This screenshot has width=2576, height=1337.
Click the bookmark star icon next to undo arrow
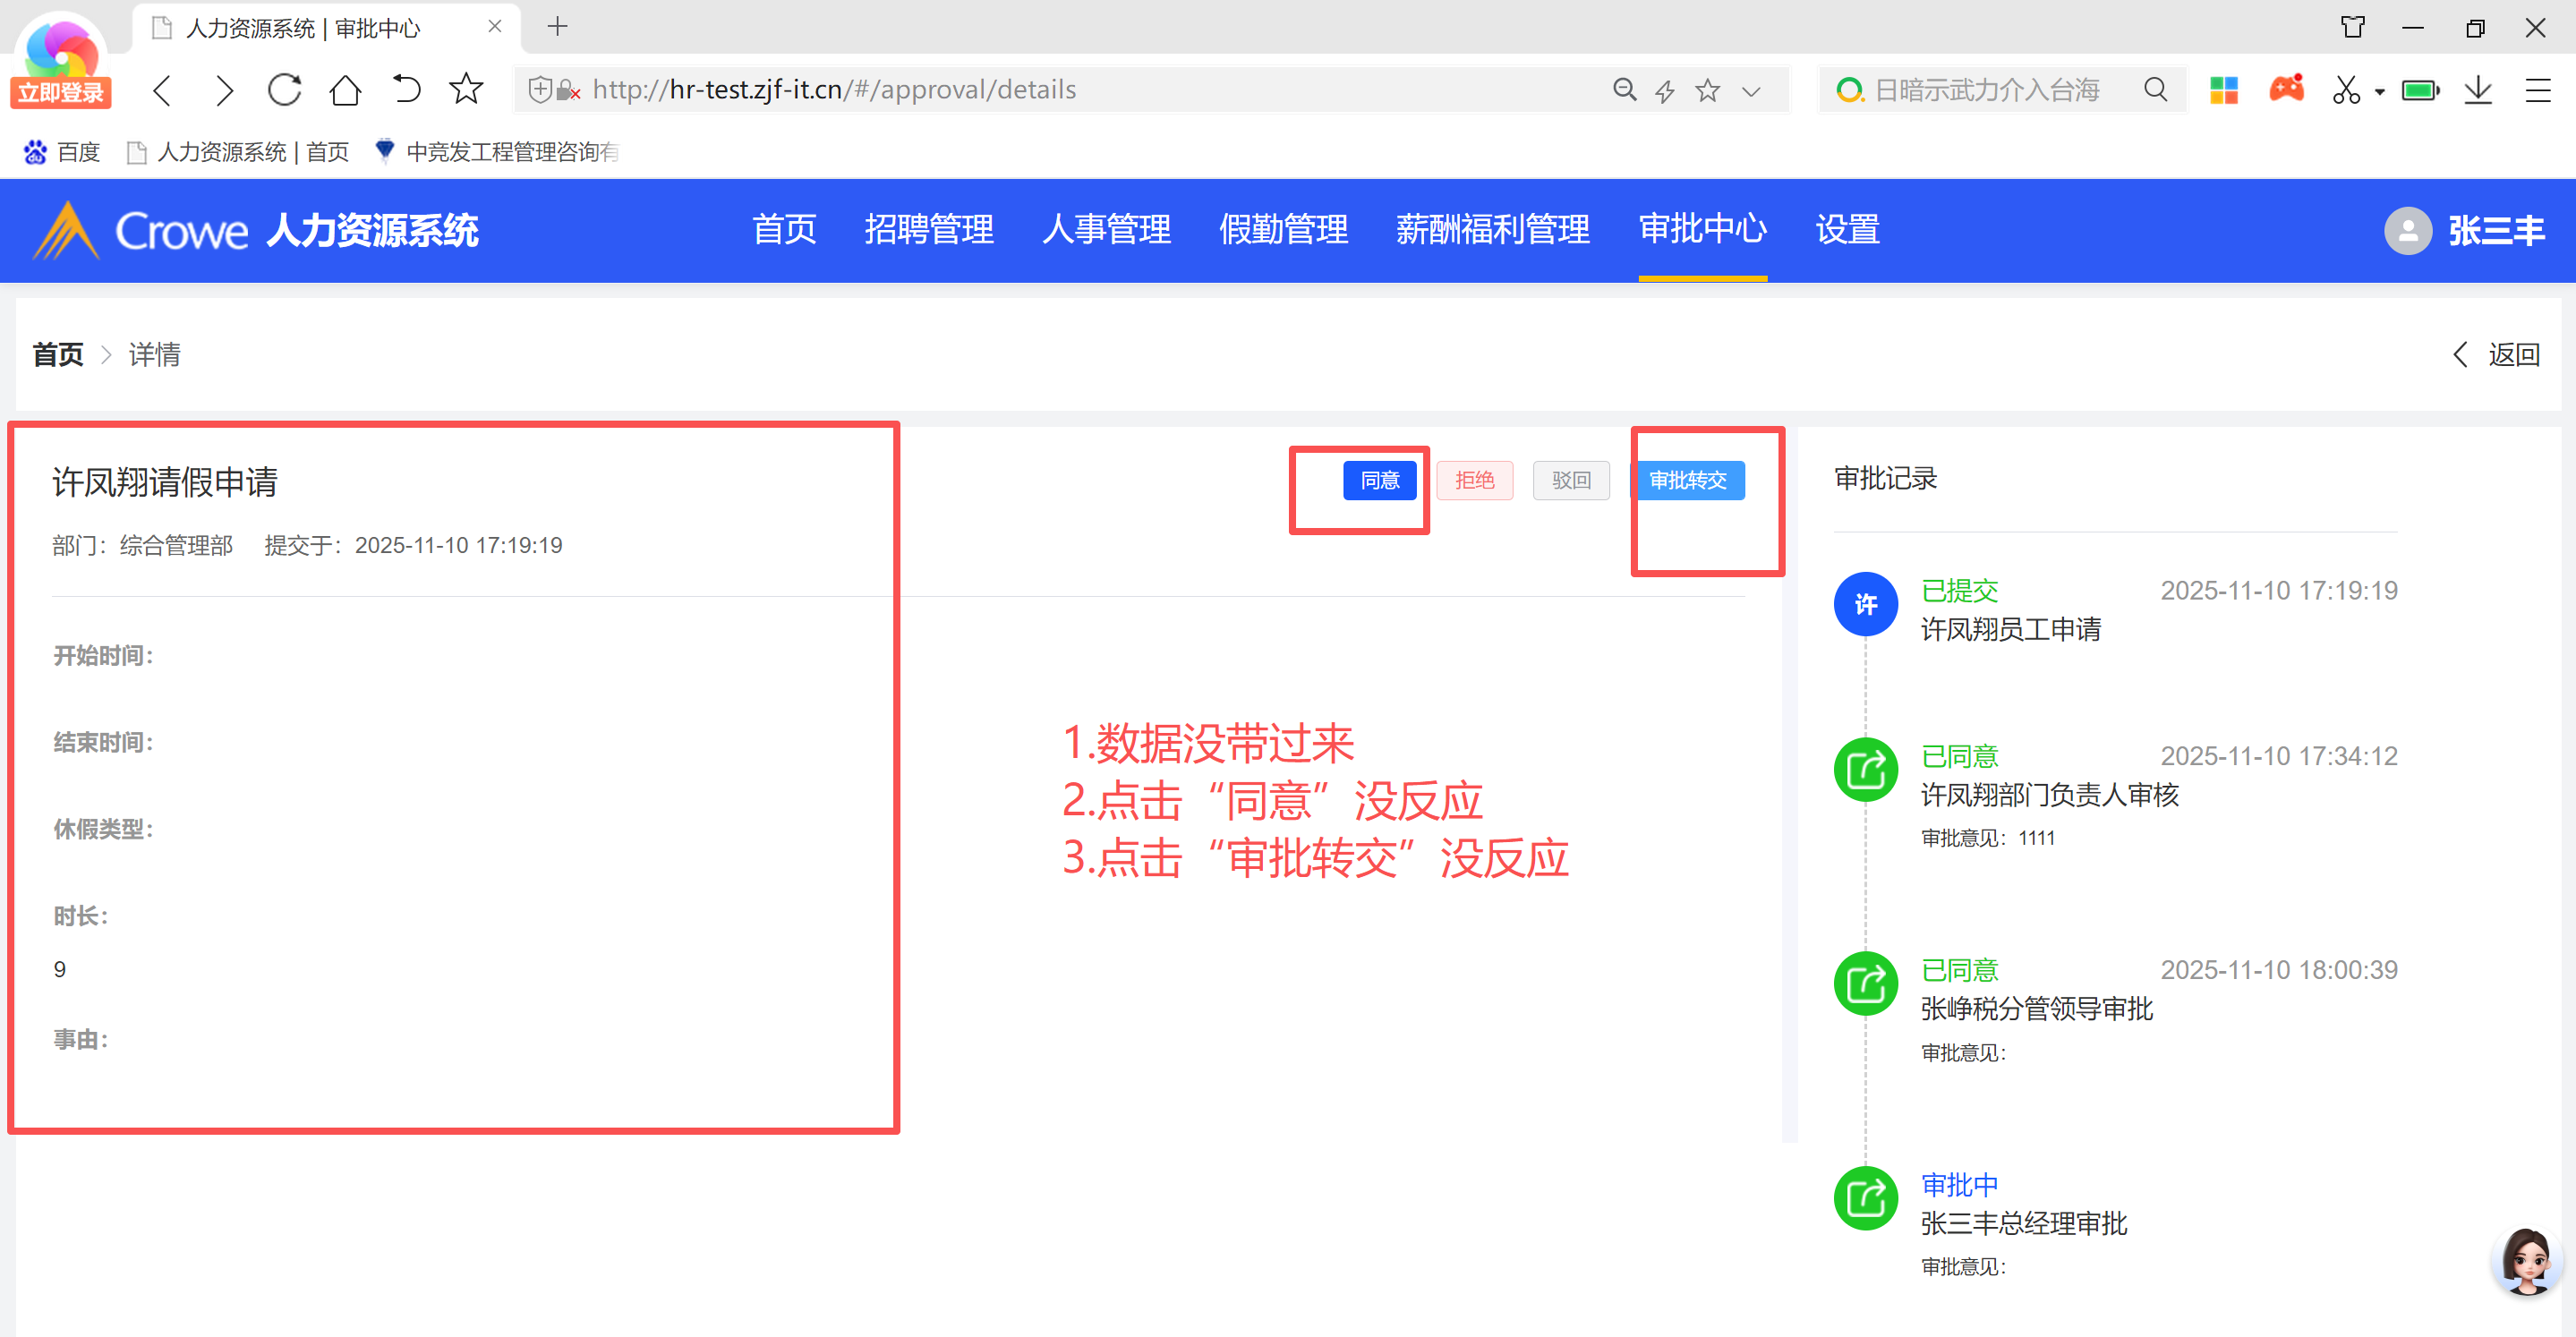[466, 90]
